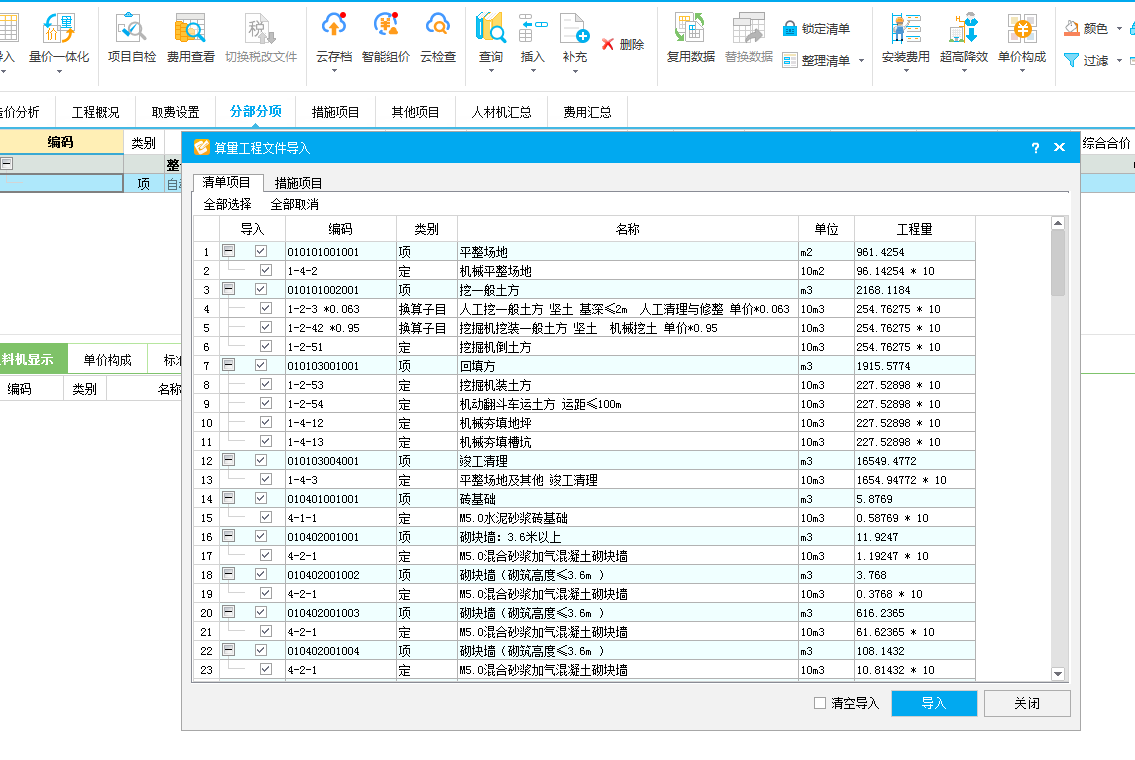The image size is (1135, 760).
Task: Collapse the 竣工清理 tree node
Action: tap(228, 459)
